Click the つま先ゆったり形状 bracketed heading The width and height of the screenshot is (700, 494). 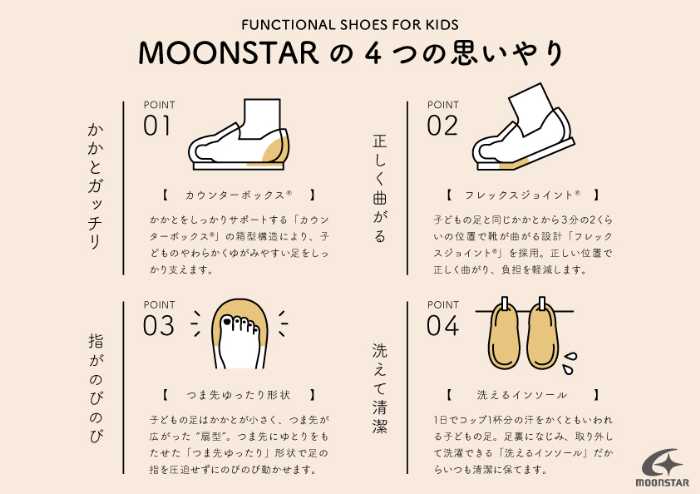pos(239,394)
